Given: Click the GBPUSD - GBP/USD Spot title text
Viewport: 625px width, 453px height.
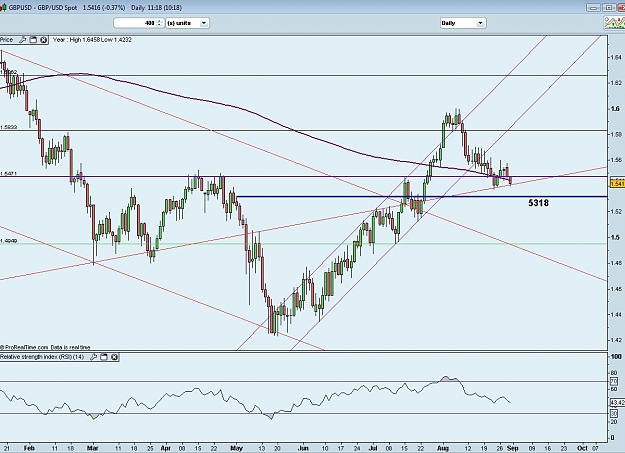Looking at the screenshot, I should (43, 8).
